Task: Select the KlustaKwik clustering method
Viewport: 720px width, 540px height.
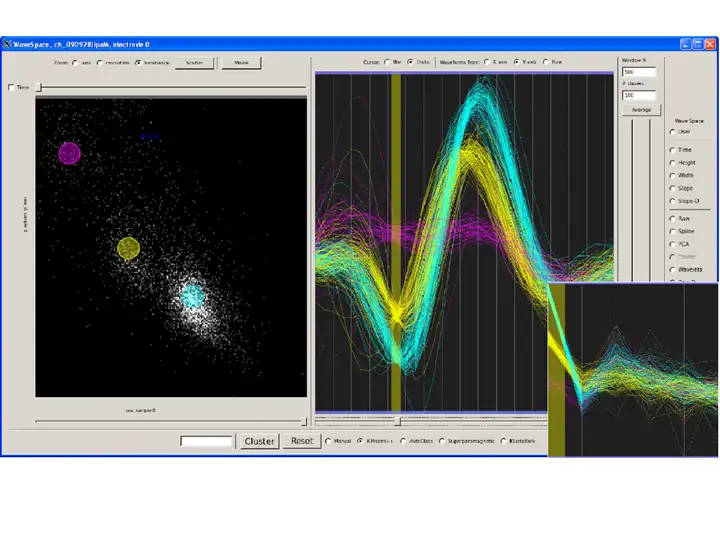Action: pyautogui.click(x=503, y=441)
